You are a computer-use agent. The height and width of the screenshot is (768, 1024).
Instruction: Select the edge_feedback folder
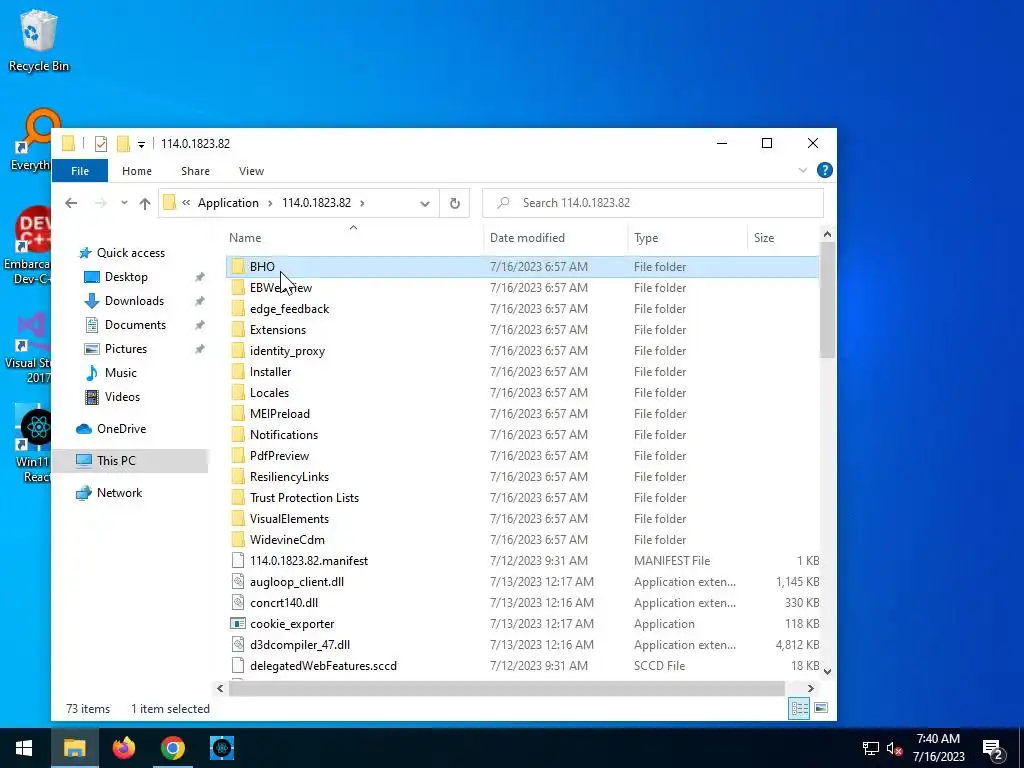(289, 309)
